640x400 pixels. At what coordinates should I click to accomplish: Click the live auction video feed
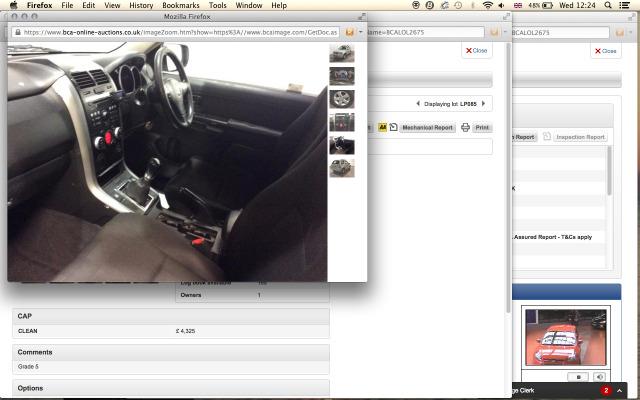[566, 337]
